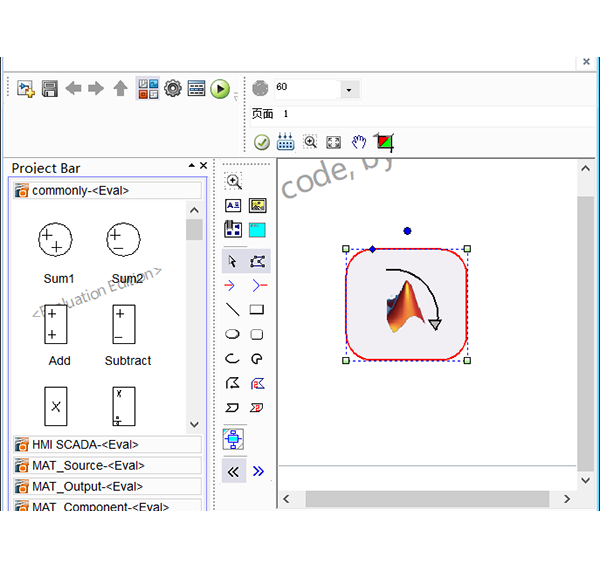The height and width of the screenshot is (564, 600).
Task: Click the new project icon
Action: tap(26, 89)
